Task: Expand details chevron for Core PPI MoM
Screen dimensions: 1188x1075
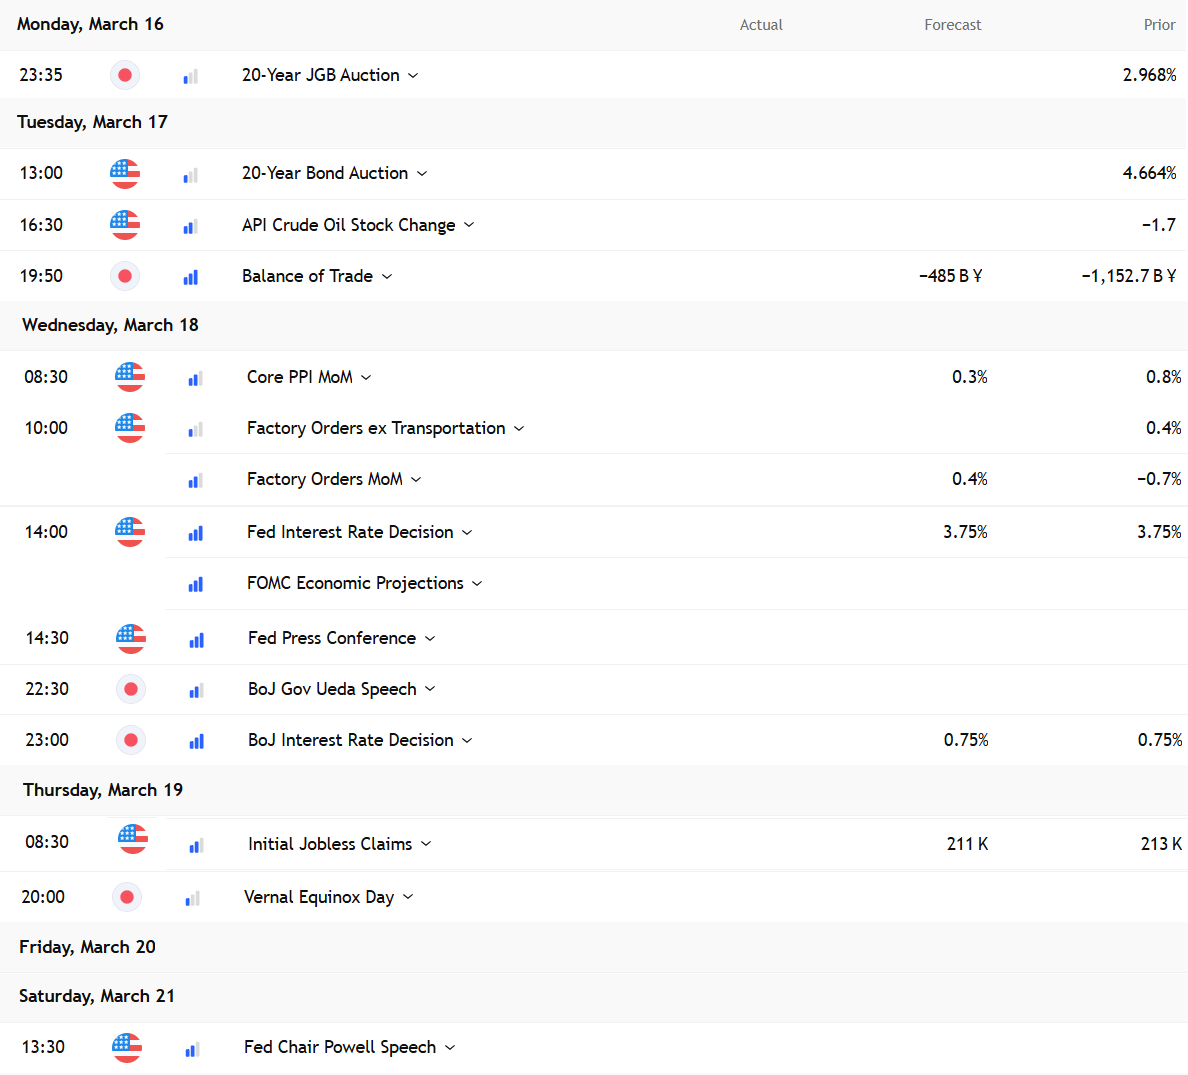Action: [x=366, y=377]
